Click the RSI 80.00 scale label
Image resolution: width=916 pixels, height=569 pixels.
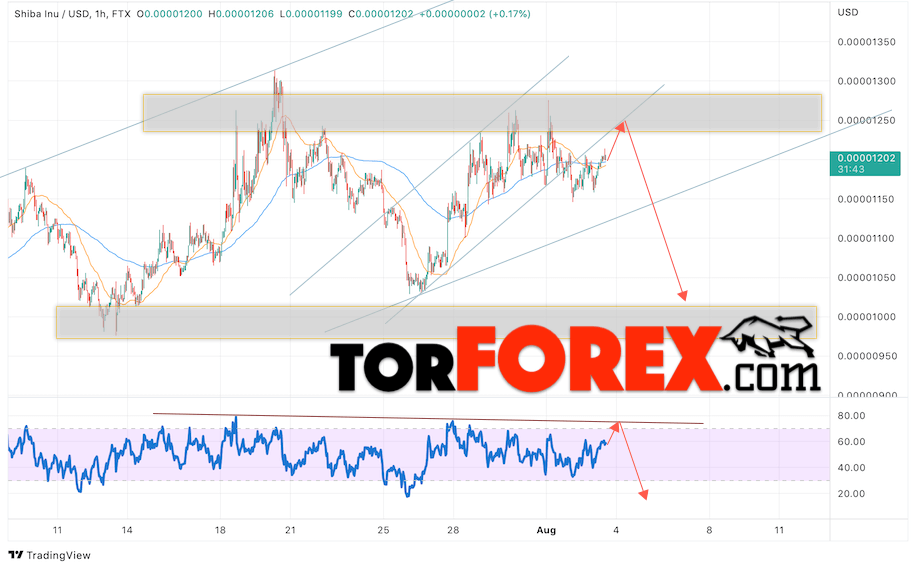[851, 416]
